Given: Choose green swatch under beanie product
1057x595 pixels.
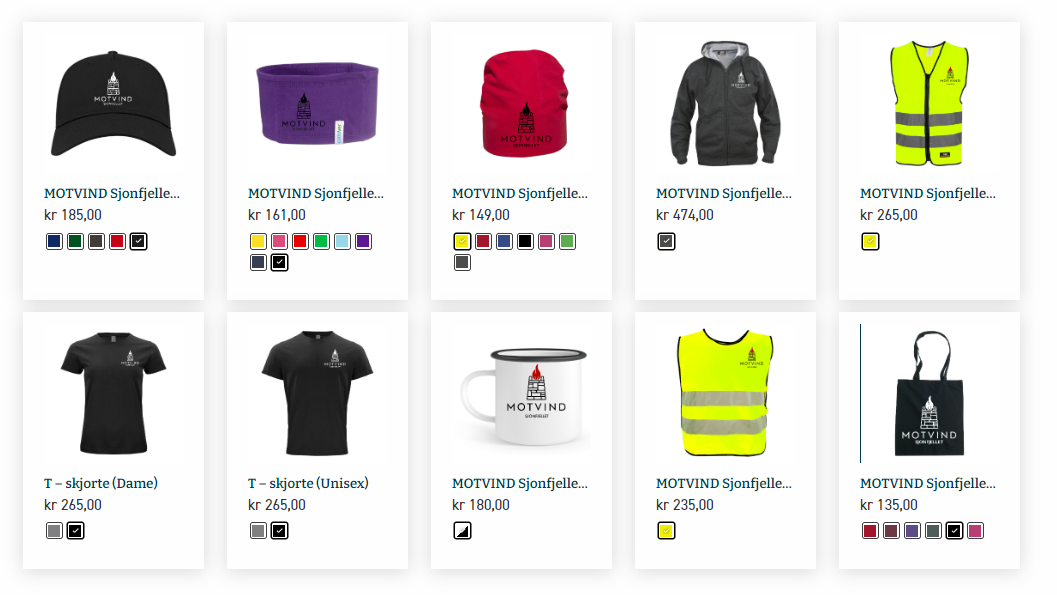Looking at the screenshot, I should 568,241.
